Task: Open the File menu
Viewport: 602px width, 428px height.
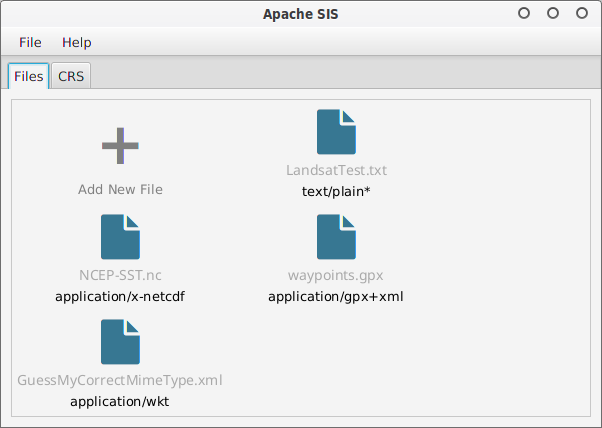Action: [x=30, y=42]
